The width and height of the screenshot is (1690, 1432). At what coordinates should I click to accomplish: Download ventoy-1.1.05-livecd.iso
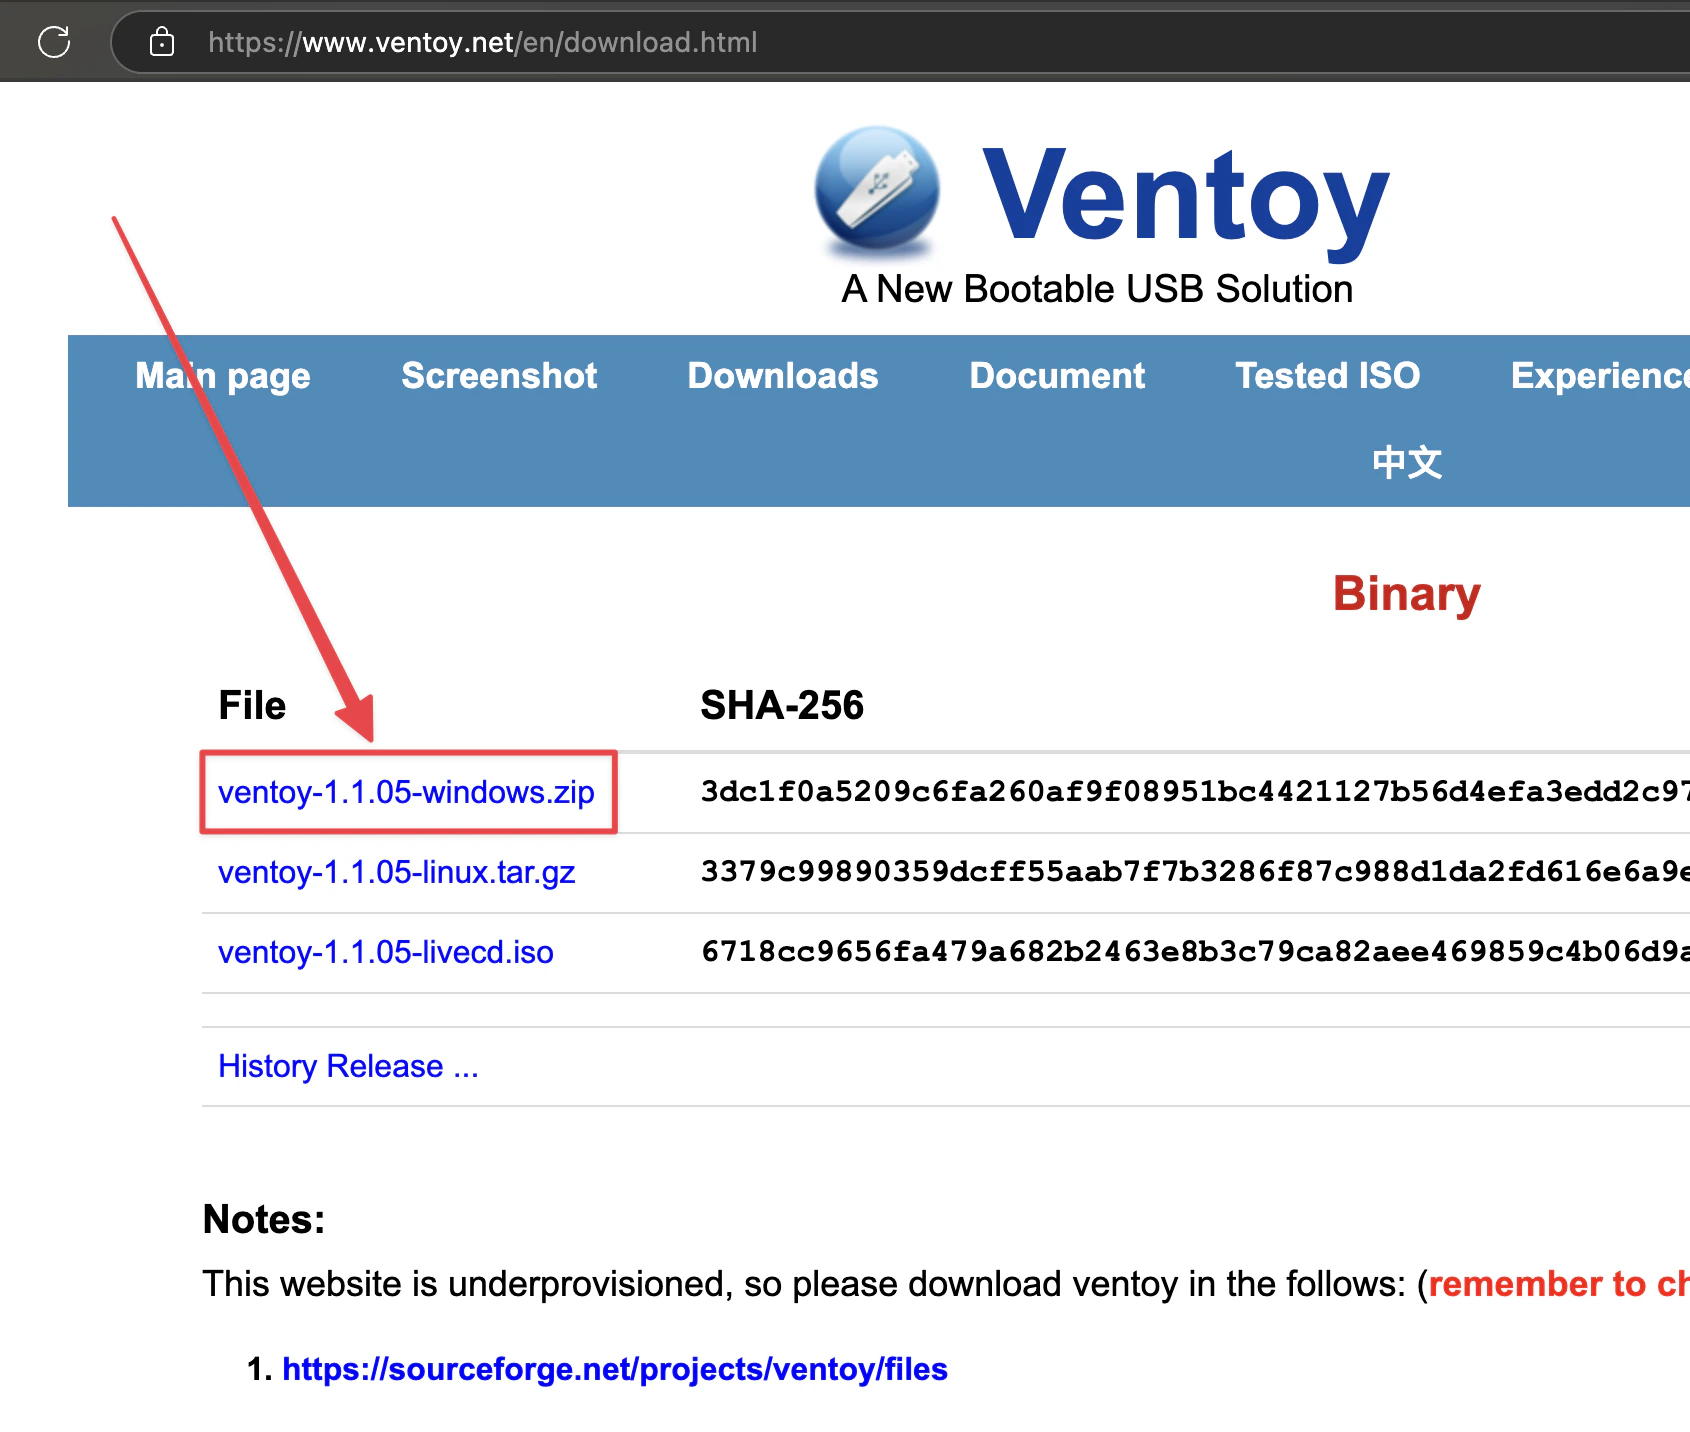pos(385,952)
